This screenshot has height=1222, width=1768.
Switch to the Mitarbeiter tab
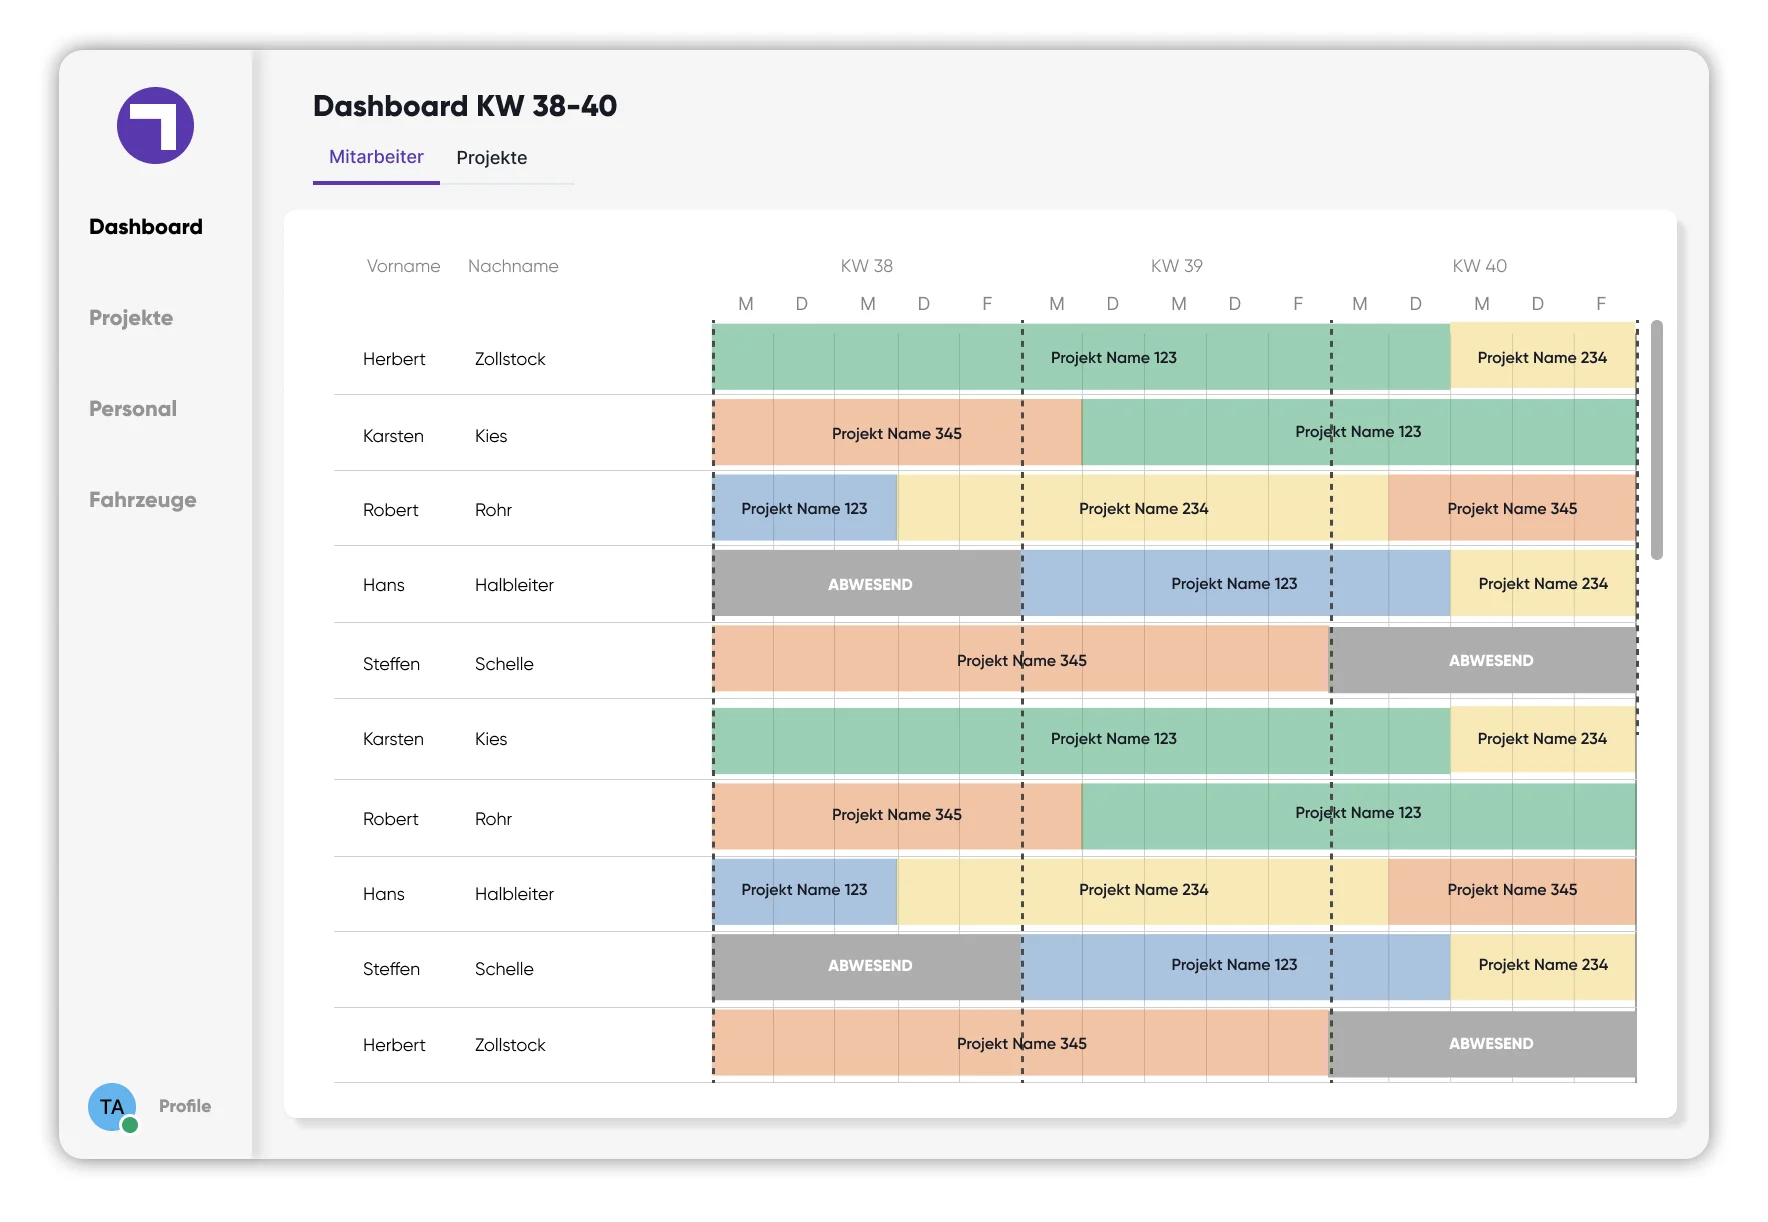376,157
